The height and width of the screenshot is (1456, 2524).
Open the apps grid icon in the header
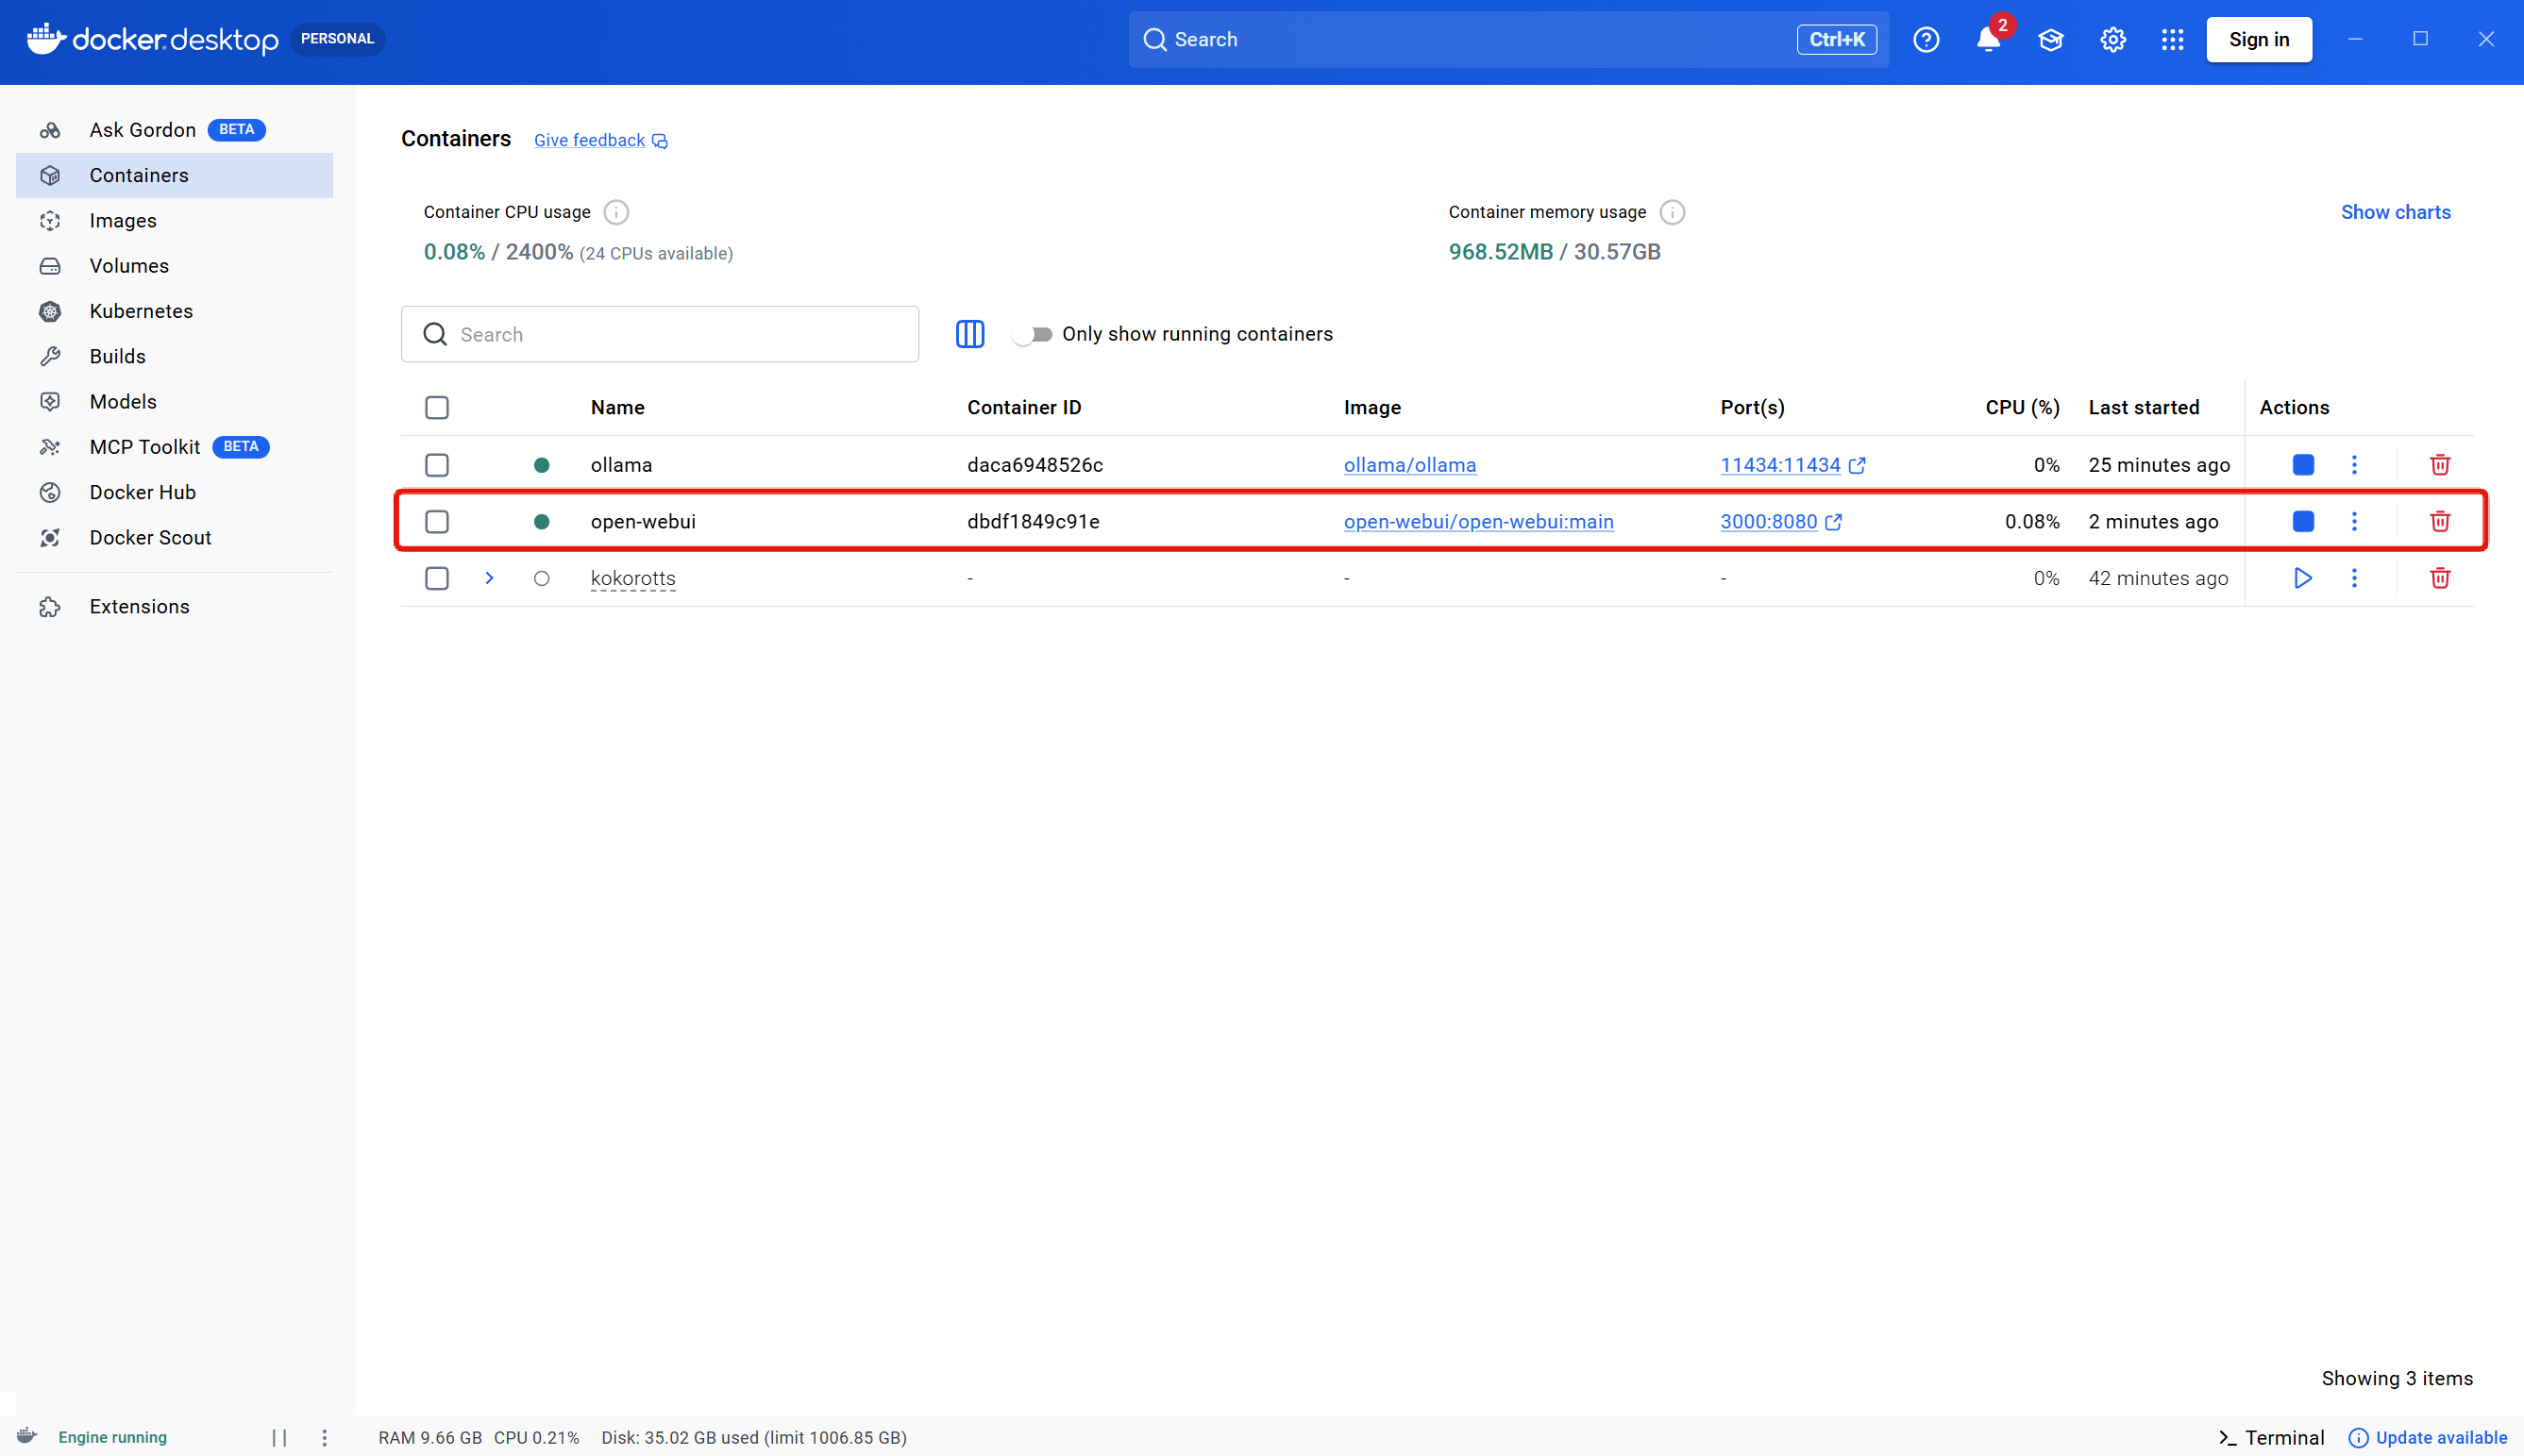pos(2172,40)
